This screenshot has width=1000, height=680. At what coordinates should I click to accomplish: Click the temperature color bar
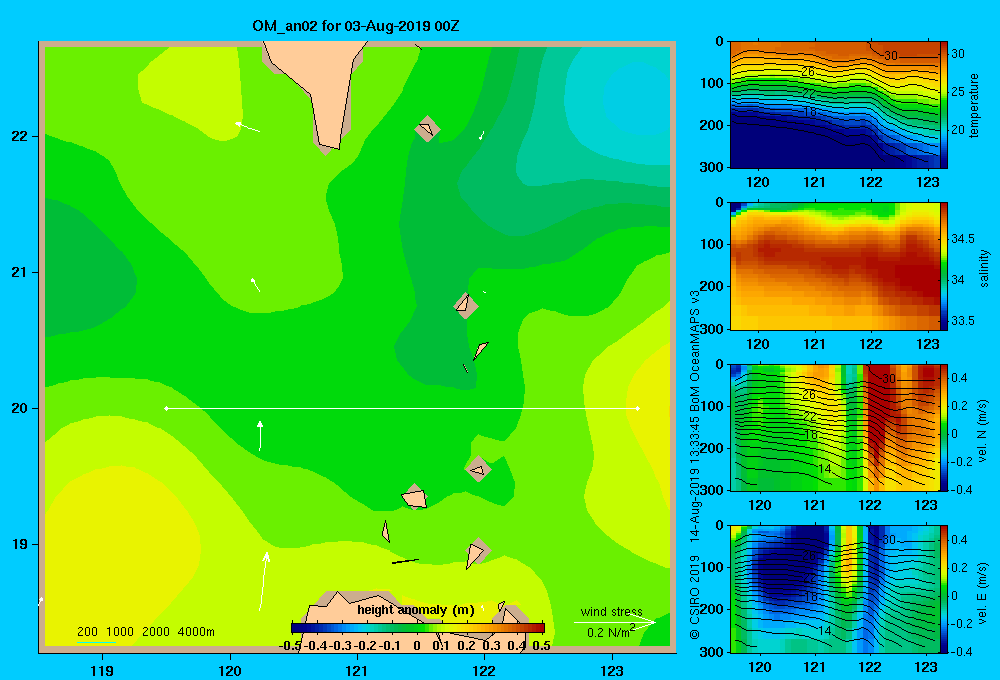[944, 105]
